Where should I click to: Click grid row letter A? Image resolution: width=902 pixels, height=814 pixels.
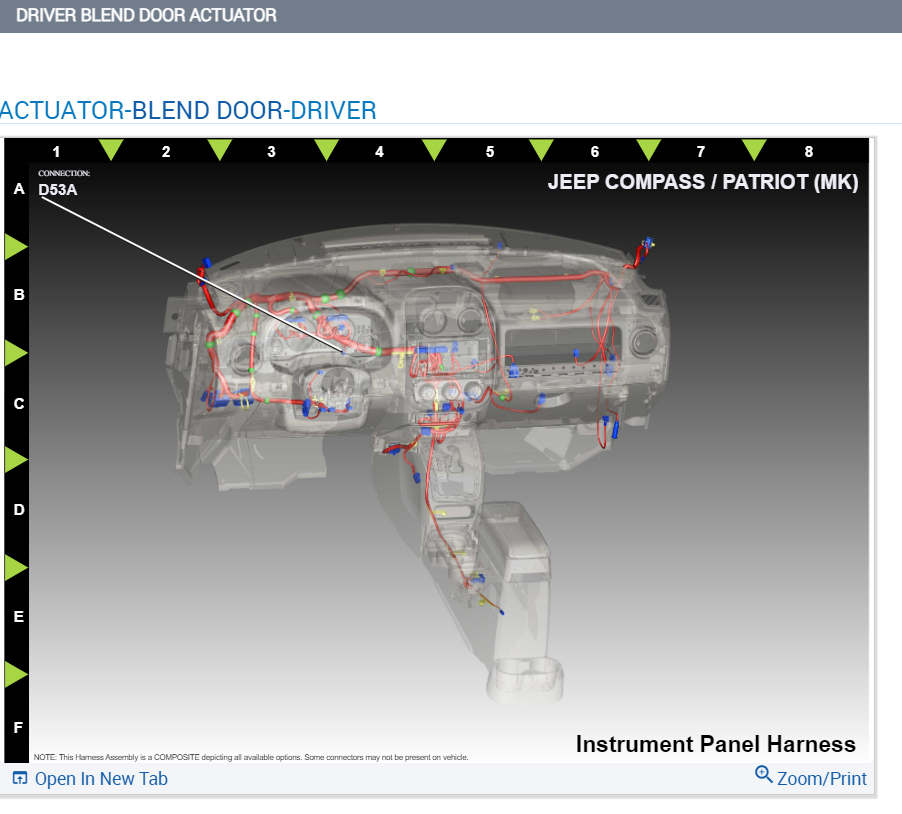(x=19, y=189)
